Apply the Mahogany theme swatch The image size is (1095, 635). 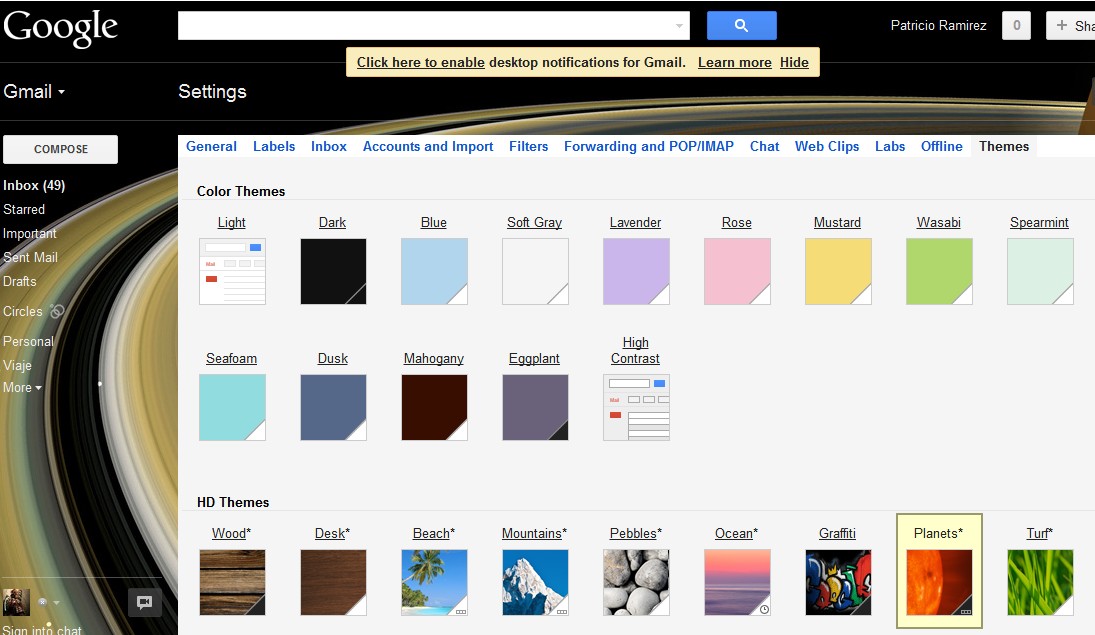point(434,407)
